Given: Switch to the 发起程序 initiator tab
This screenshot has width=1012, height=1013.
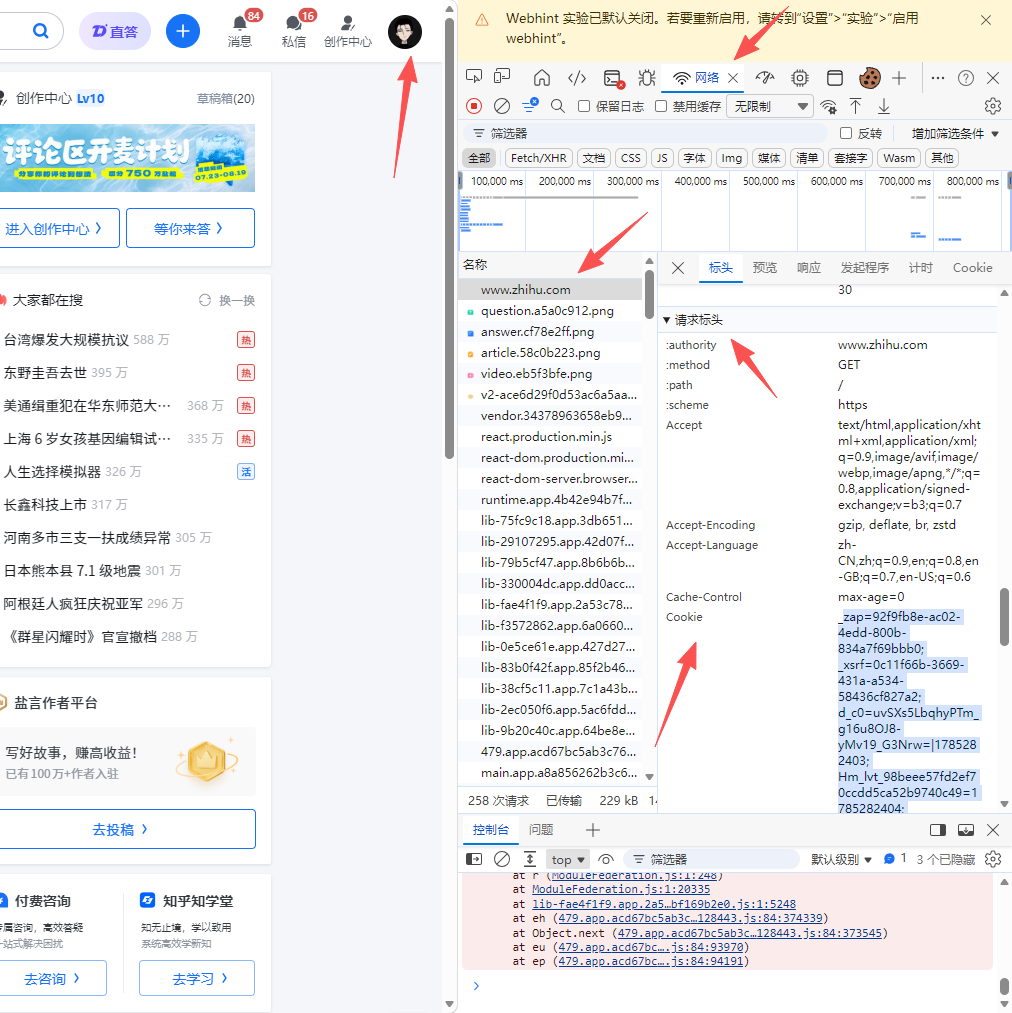Looking at the screenshot, I should pyautogui.click(x=865, y=267).
